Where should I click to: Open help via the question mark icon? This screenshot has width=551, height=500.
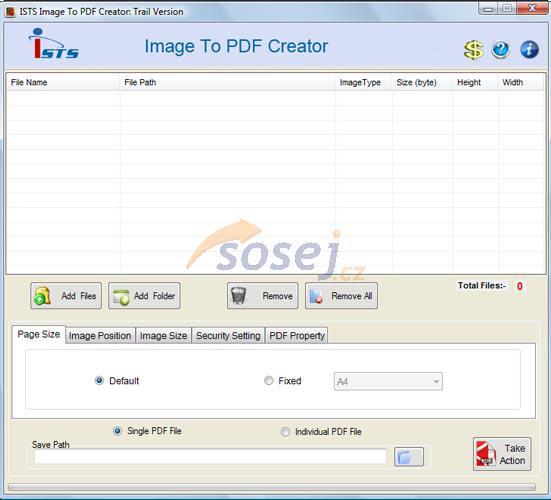tap(500, 50)
